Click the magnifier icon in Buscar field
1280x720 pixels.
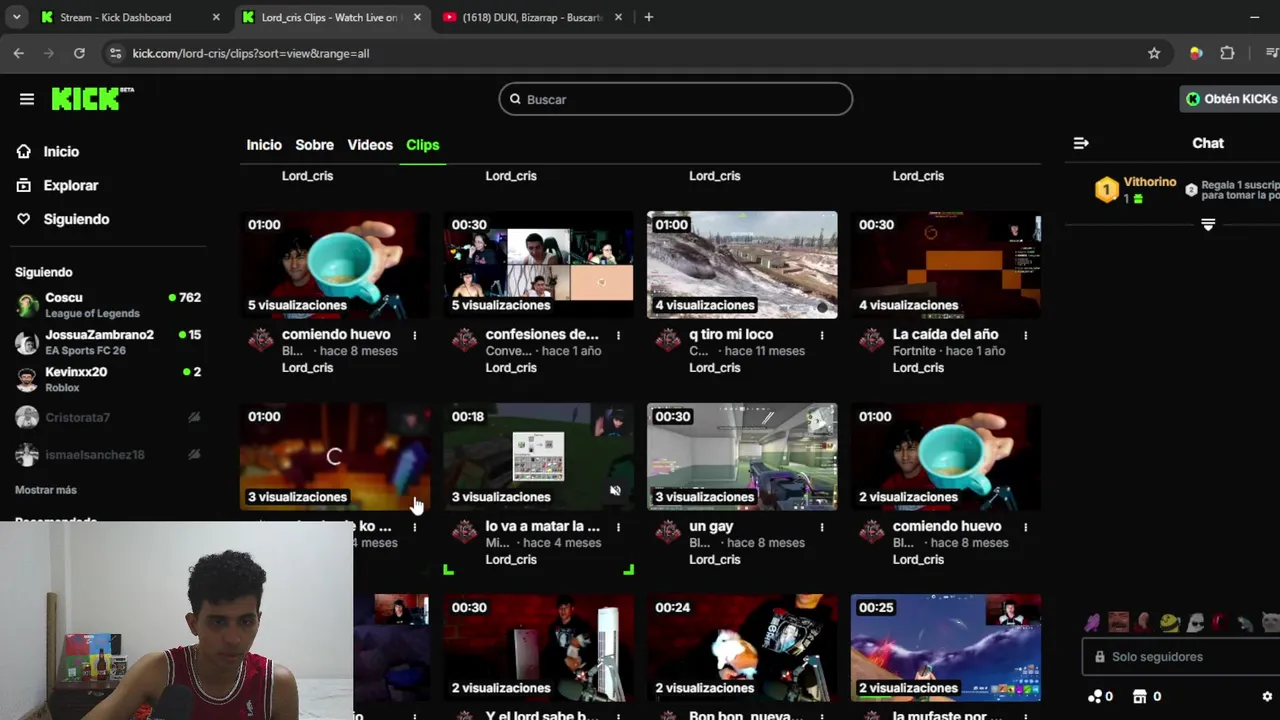(515, 99)
